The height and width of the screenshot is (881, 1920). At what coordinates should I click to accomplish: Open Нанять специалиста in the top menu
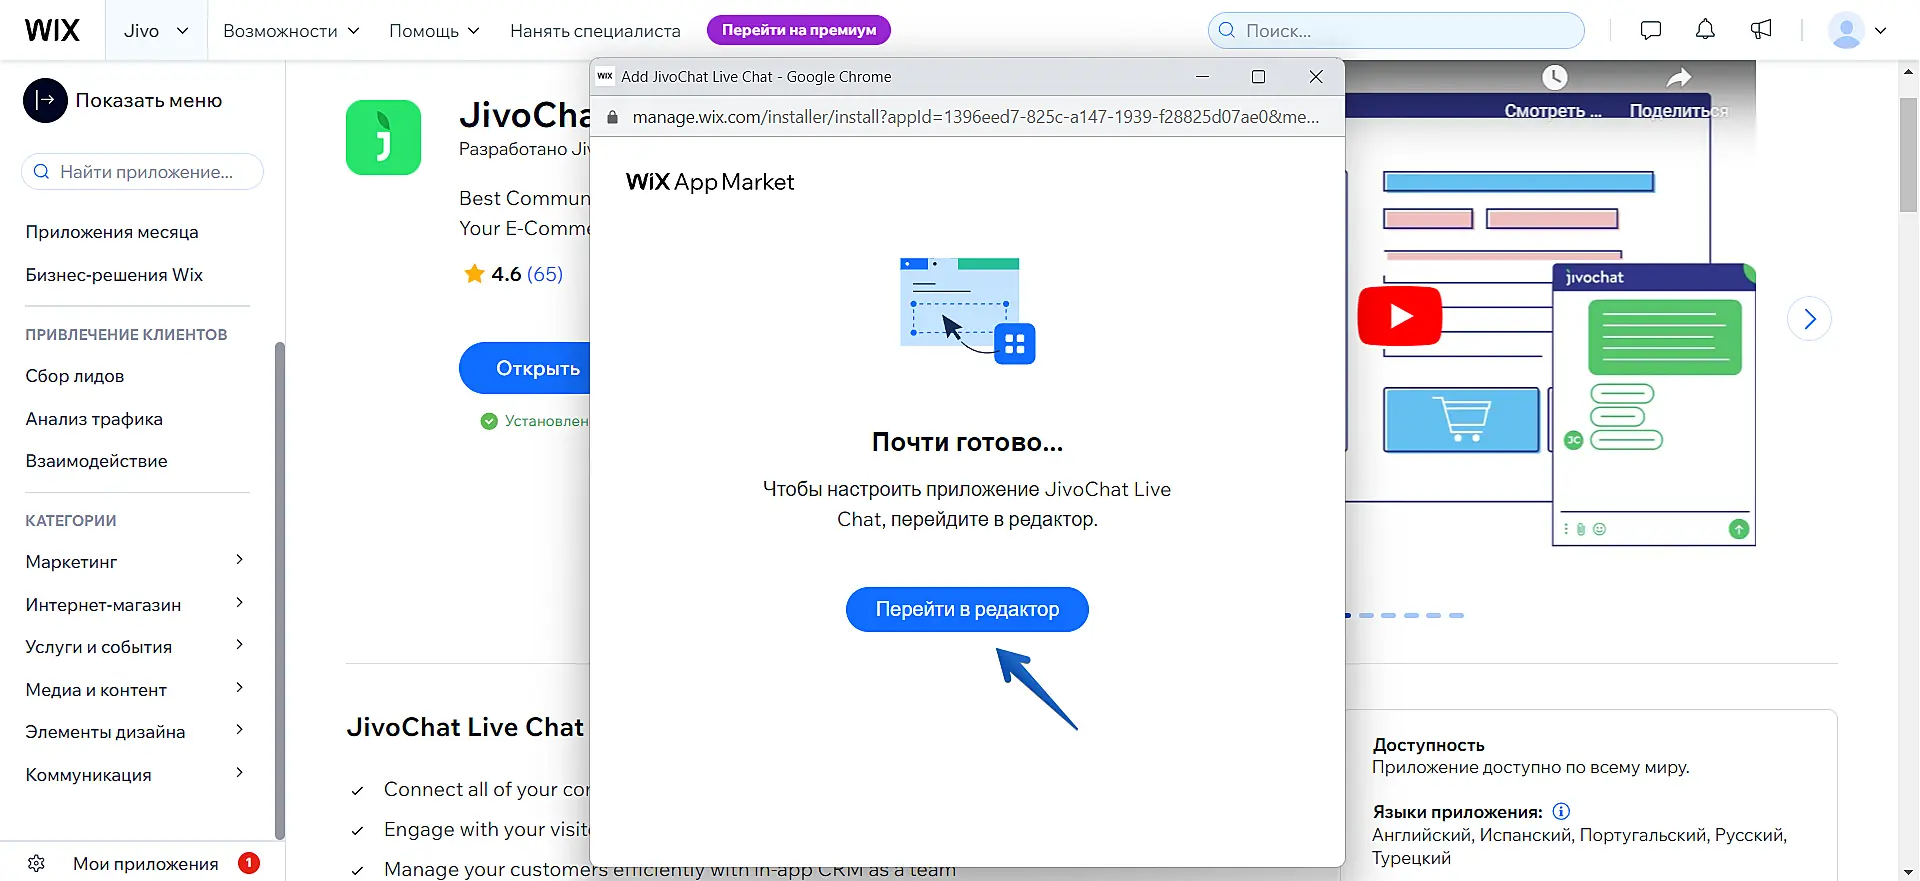tap(595, 31)
